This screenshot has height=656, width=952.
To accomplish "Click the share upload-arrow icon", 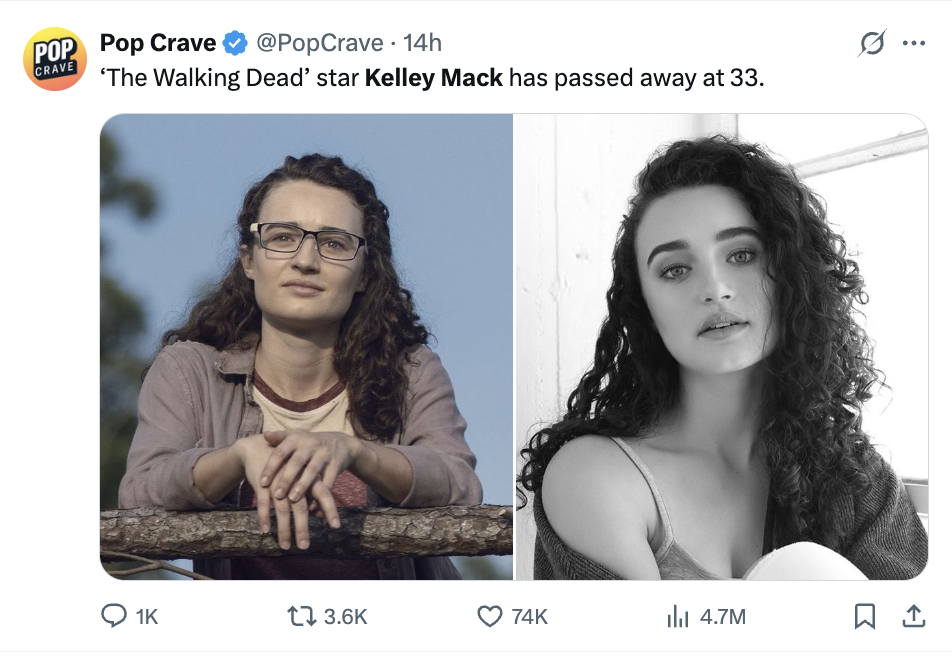I will [x=913, y=616].
